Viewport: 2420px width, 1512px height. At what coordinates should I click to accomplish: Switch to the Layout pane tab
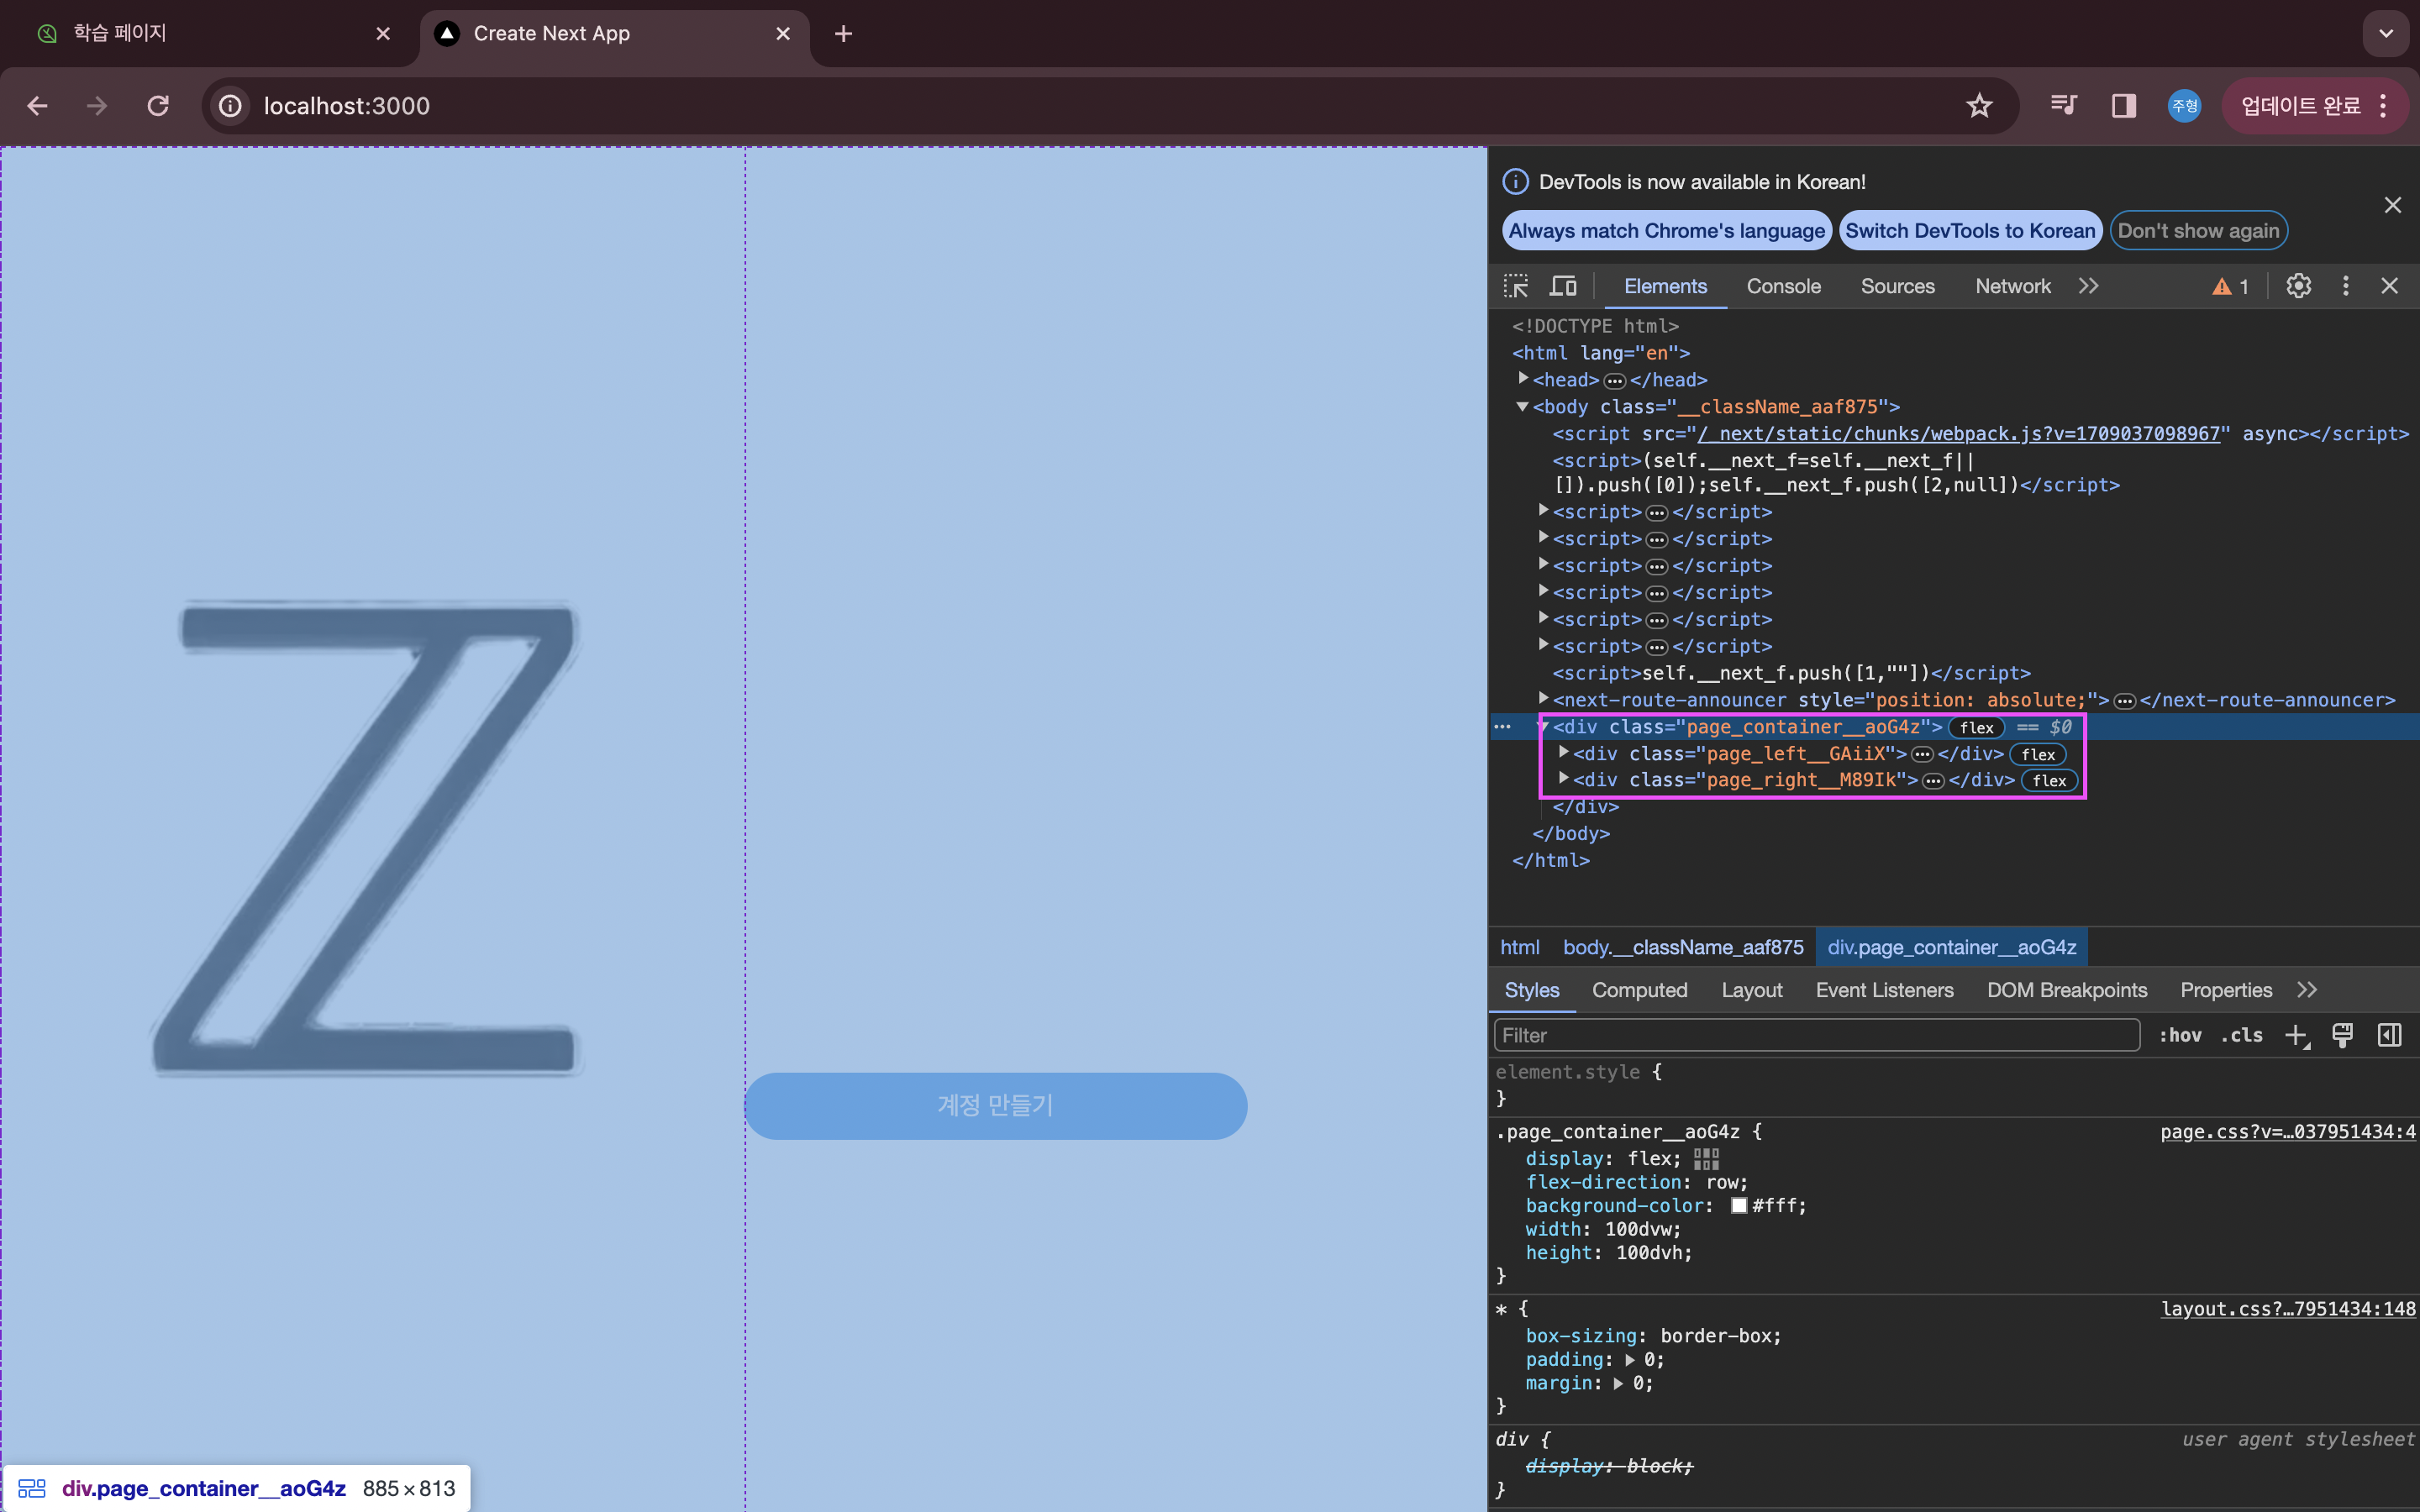coord(1751,990)
